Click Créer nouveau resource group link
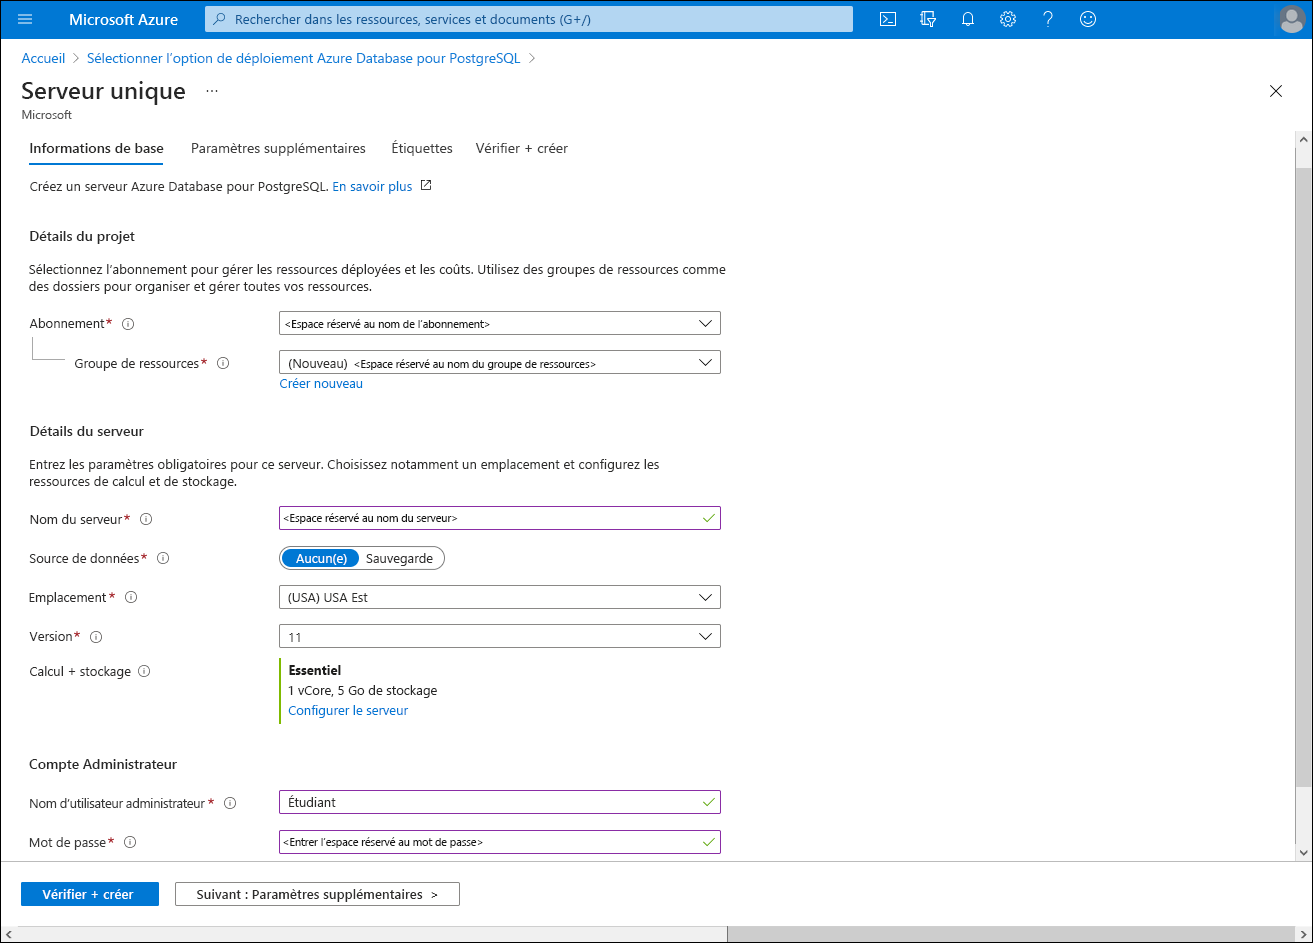 tap(321, 384)
